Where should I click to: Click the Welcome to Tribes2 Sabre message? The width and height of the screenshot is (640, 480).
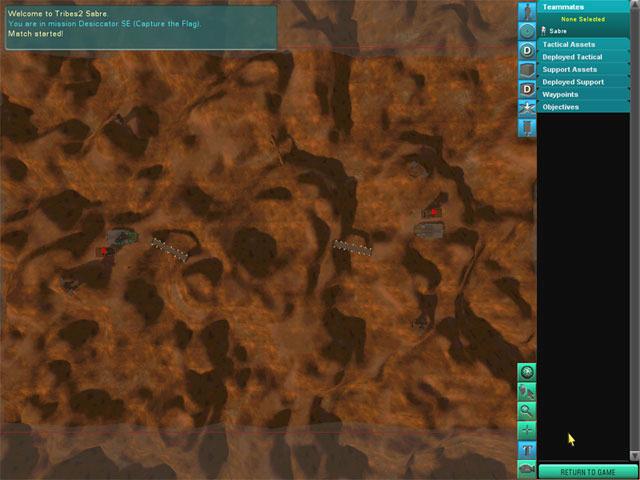[x=58, y=13]
